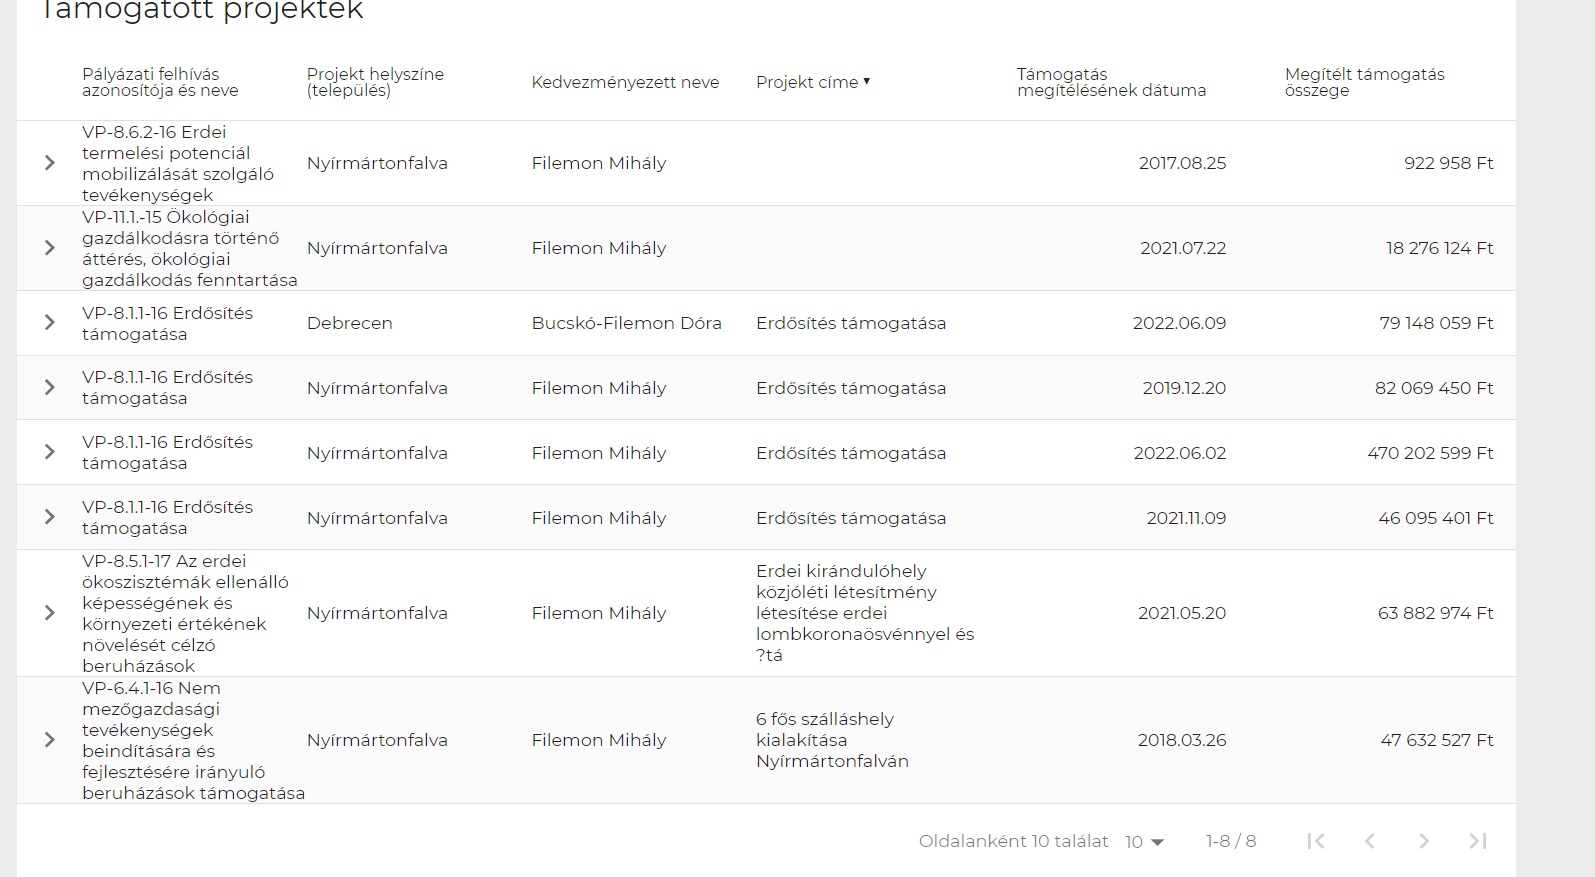Open the results-per-page dropdown
This screenshot has width=1595, height=877.
coord(1145,842)
